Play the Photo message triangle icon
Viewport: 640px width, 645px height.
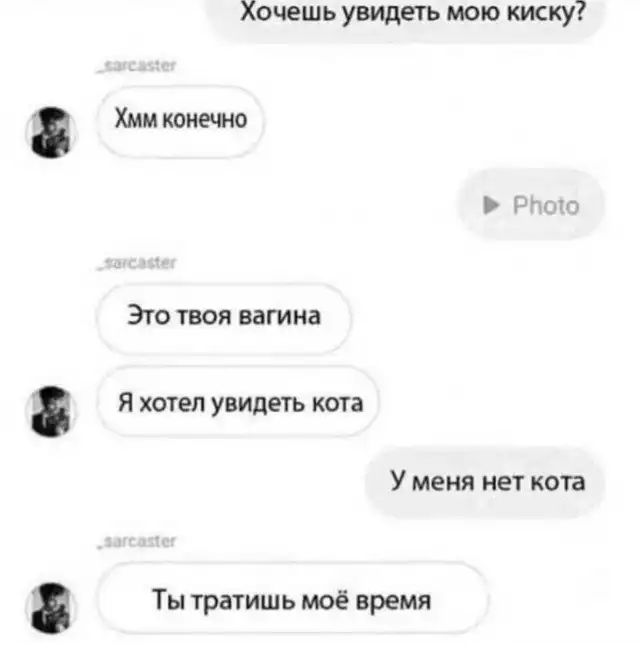(x=491, y=205)
